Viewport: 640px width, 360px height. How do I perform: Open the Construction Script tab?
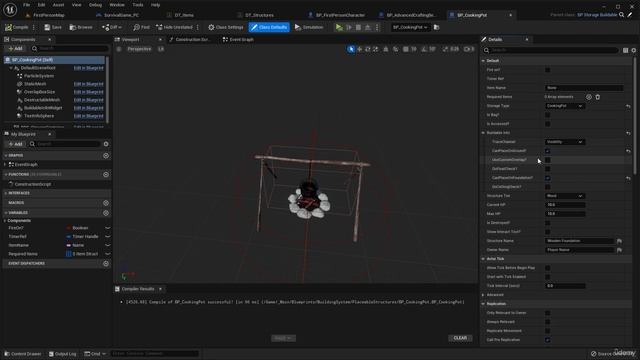[x=190, y=40]
